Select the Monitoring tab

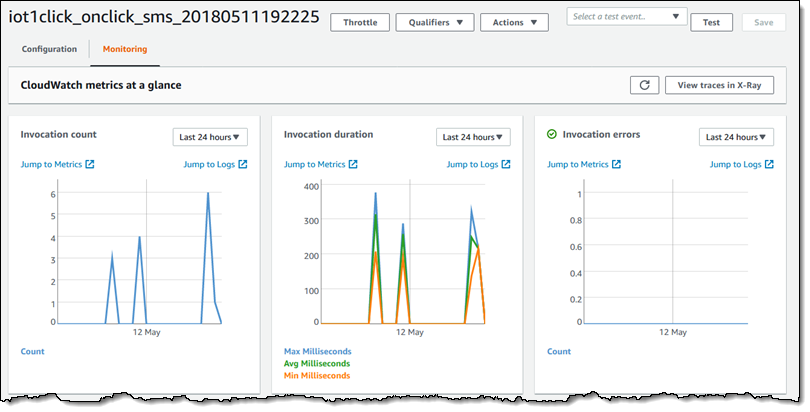click(x=124, y=49)
